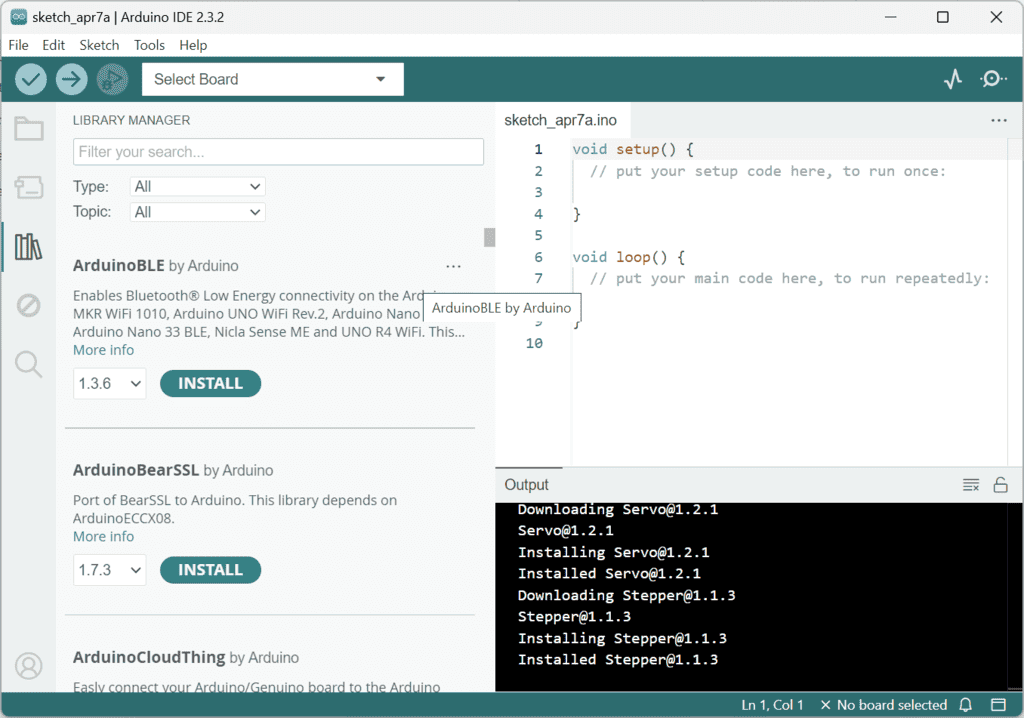Install the ArduinoBearSSL library
1024x718 pixels.
pos(210,569)
